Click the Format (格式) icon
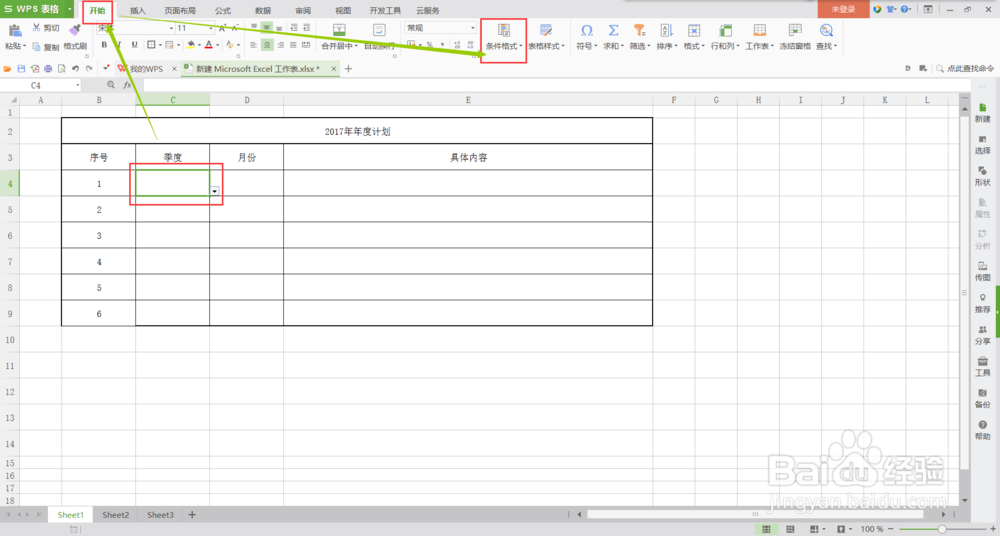Image resolution: width=1000 pixels, height=536 pixels. click(x=694, y=30)
